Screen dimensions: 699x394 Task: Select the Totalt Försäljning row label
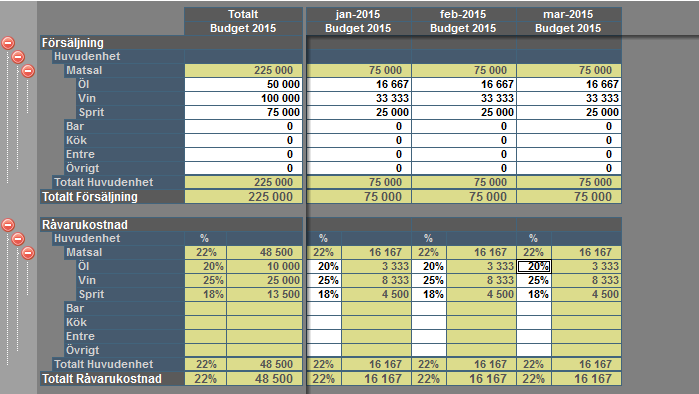tap(90, 197)
